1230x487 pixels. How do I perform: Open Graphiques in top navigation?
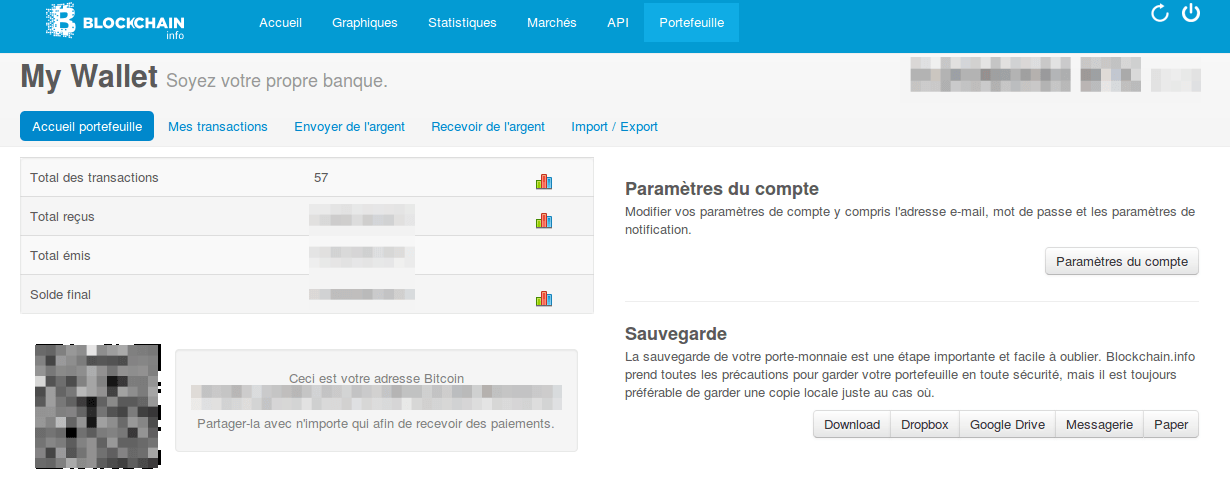click(x=364, y=23)
